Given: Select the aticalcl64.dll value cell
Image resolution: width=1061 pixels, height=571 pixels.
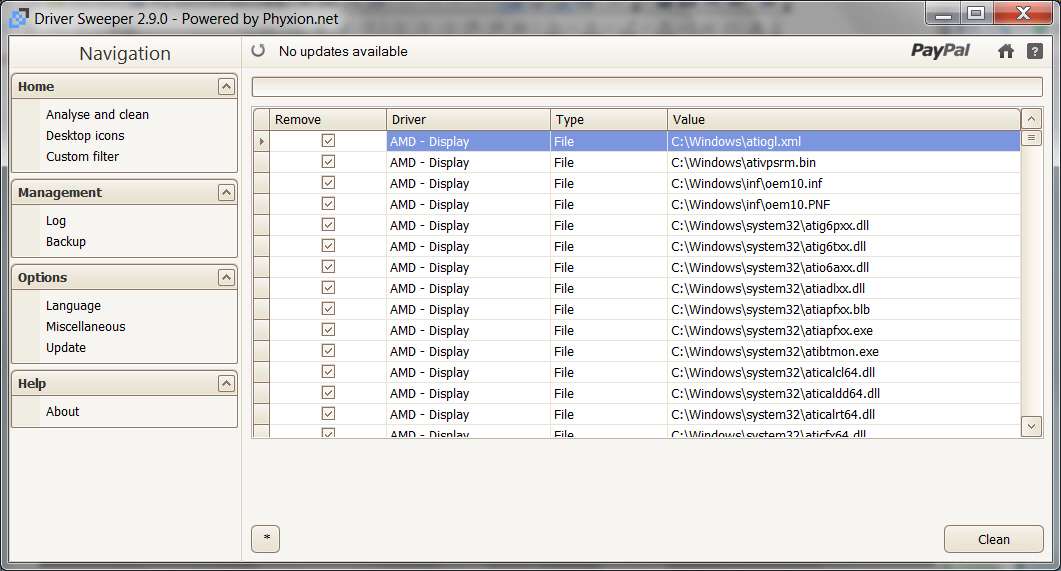Looking at the screenshot, I should tap(844, 372).
